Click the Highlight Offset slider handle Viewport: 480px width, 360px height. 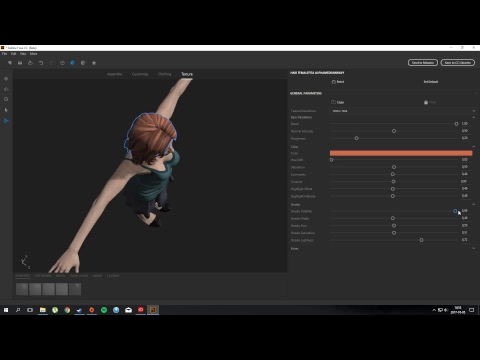coord(393,189)
